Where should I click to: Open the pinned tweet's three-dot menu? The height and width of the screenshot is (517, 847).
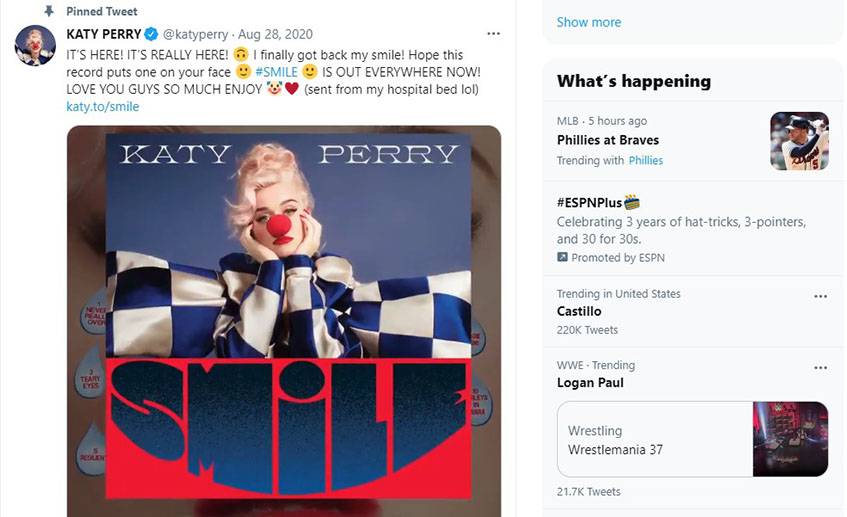pyautogui.click(x=493, y=34)
